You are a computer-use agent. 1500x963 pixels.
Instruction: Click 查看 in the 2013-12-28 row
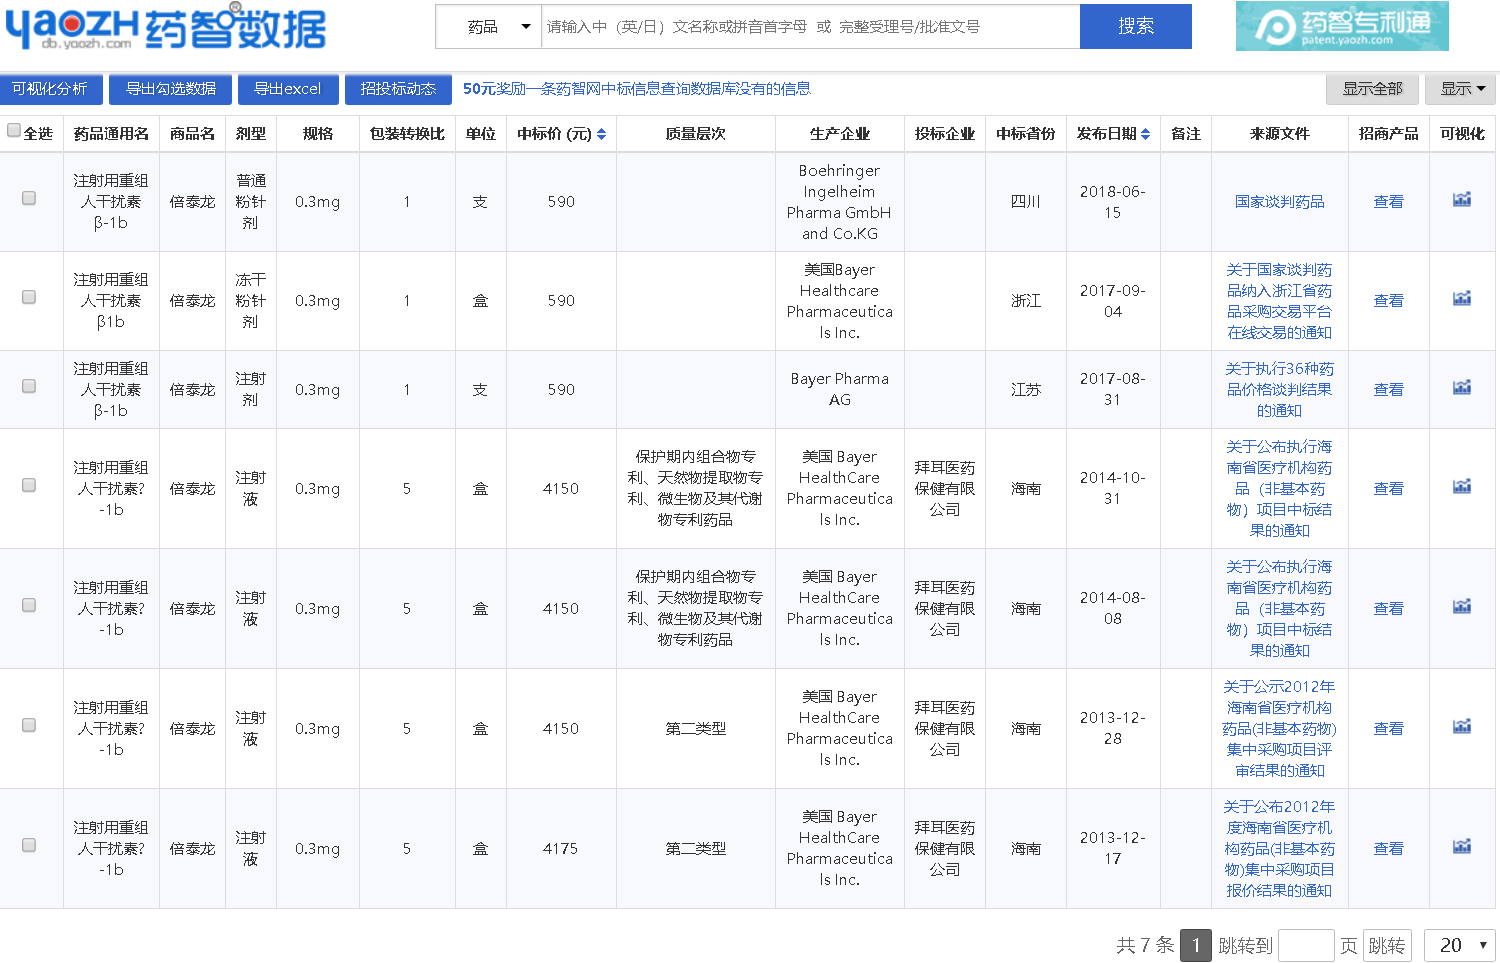[x=1388, y=729]
